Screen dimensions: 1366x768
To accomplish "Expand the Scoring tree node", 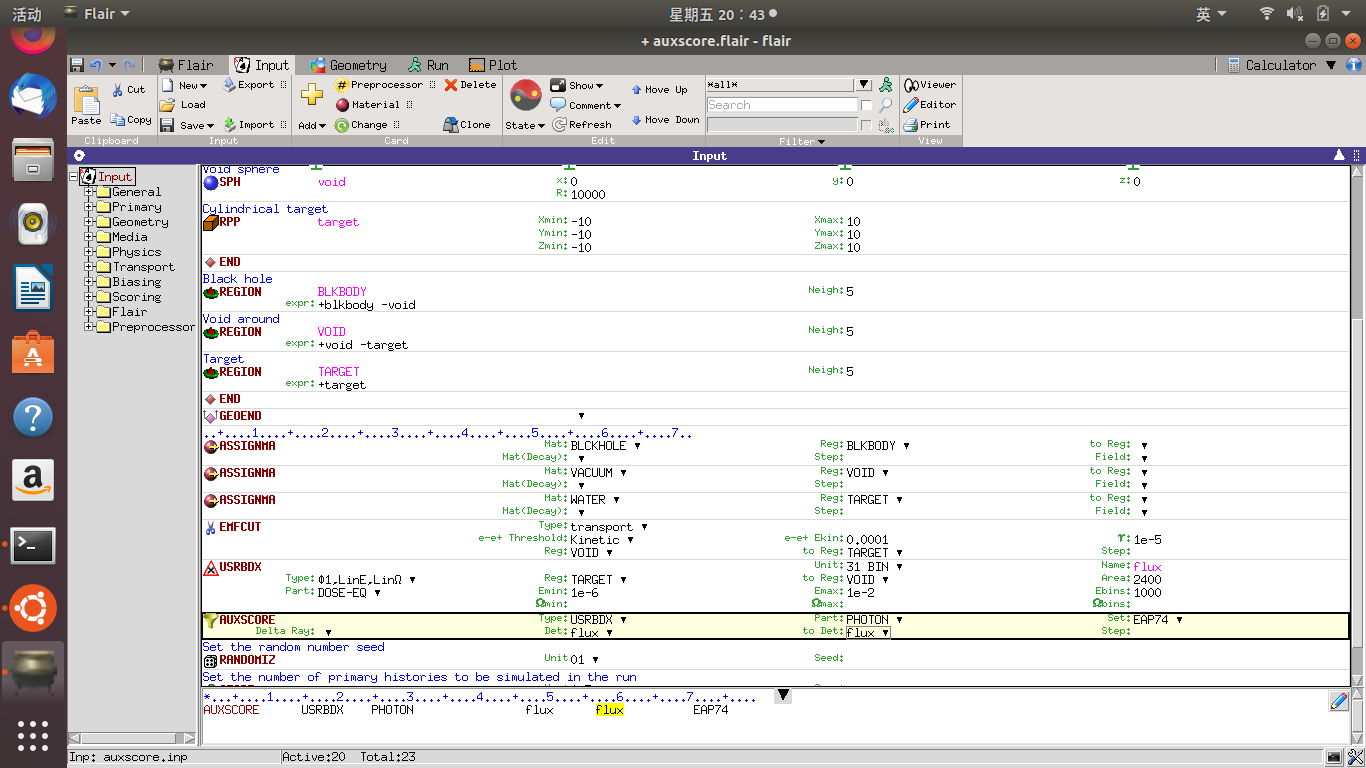I will click(89, 297).
